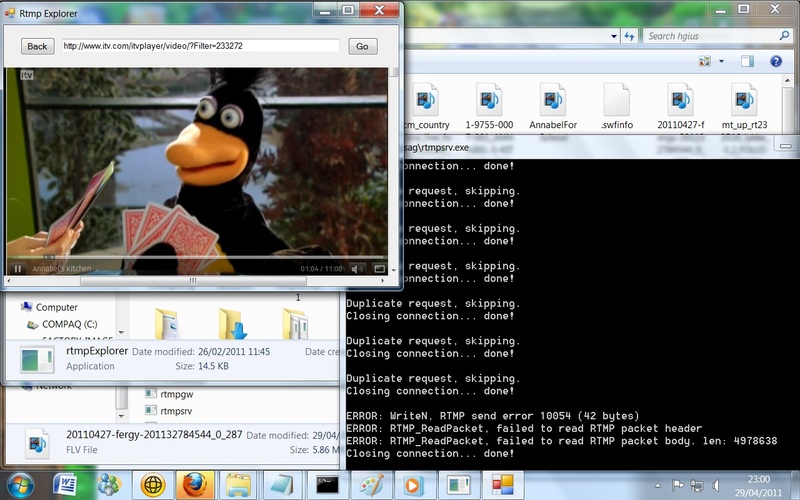Open Windows Live Messenger from taskbar
The width and height of the screenshot is (800, 500).
click(109, 485)
